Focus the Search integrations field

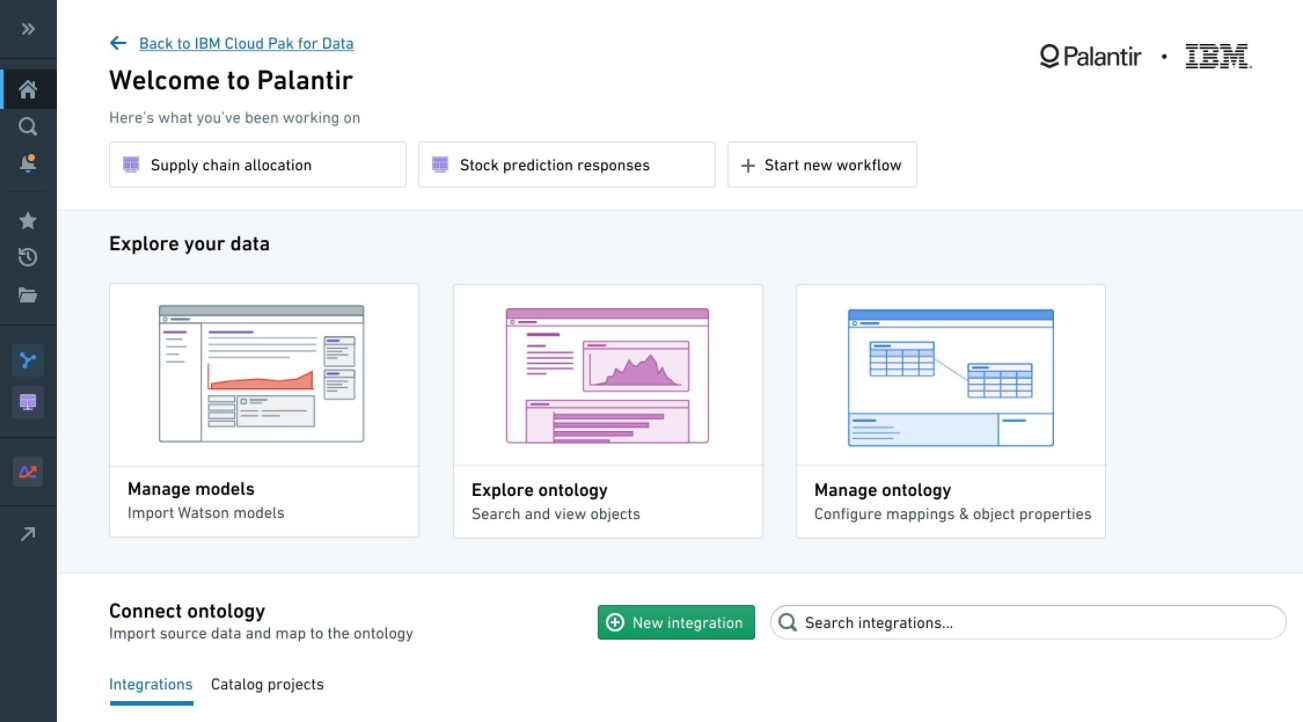[1028, 622]
